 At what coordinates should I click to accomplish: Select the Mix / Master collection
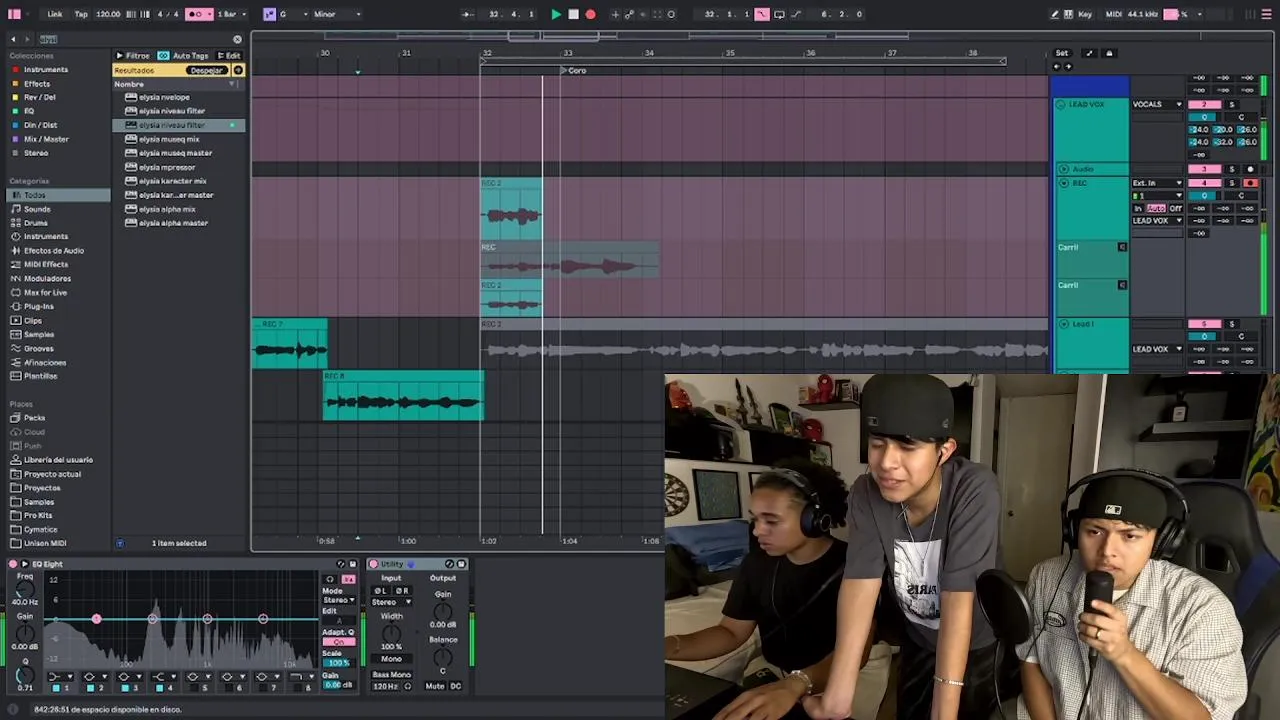pyautogui.click(x=46, y=139)
